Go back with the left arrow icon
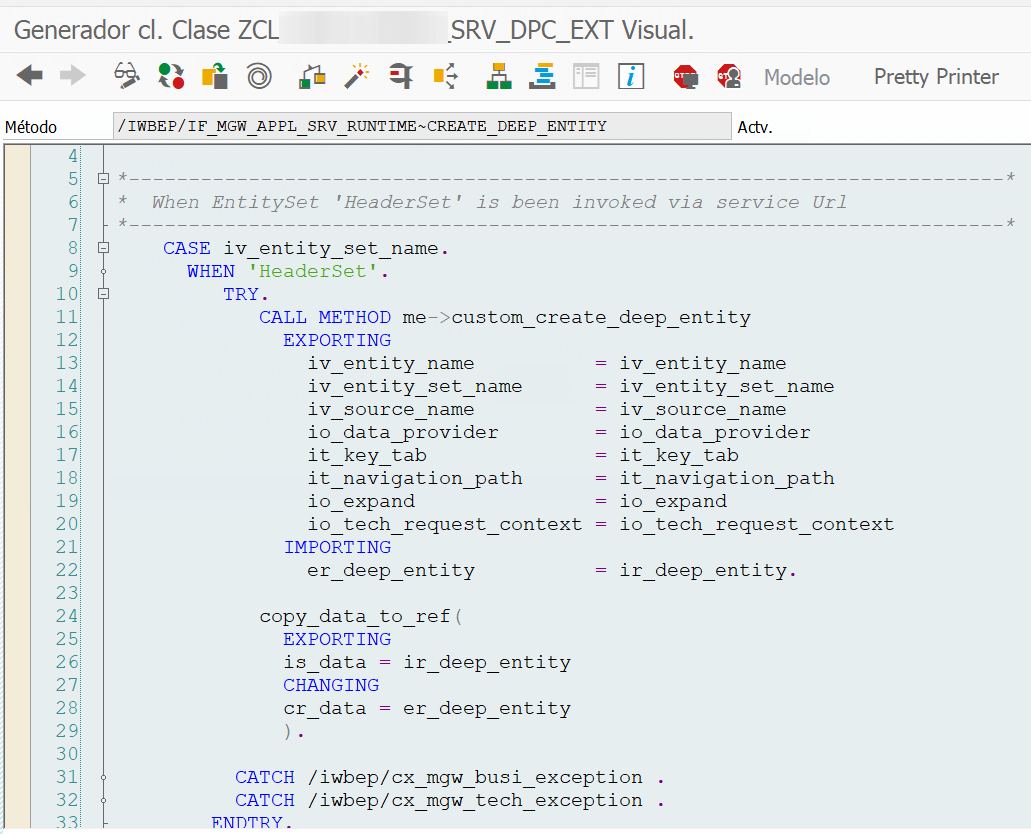 (x=30, y=76)
